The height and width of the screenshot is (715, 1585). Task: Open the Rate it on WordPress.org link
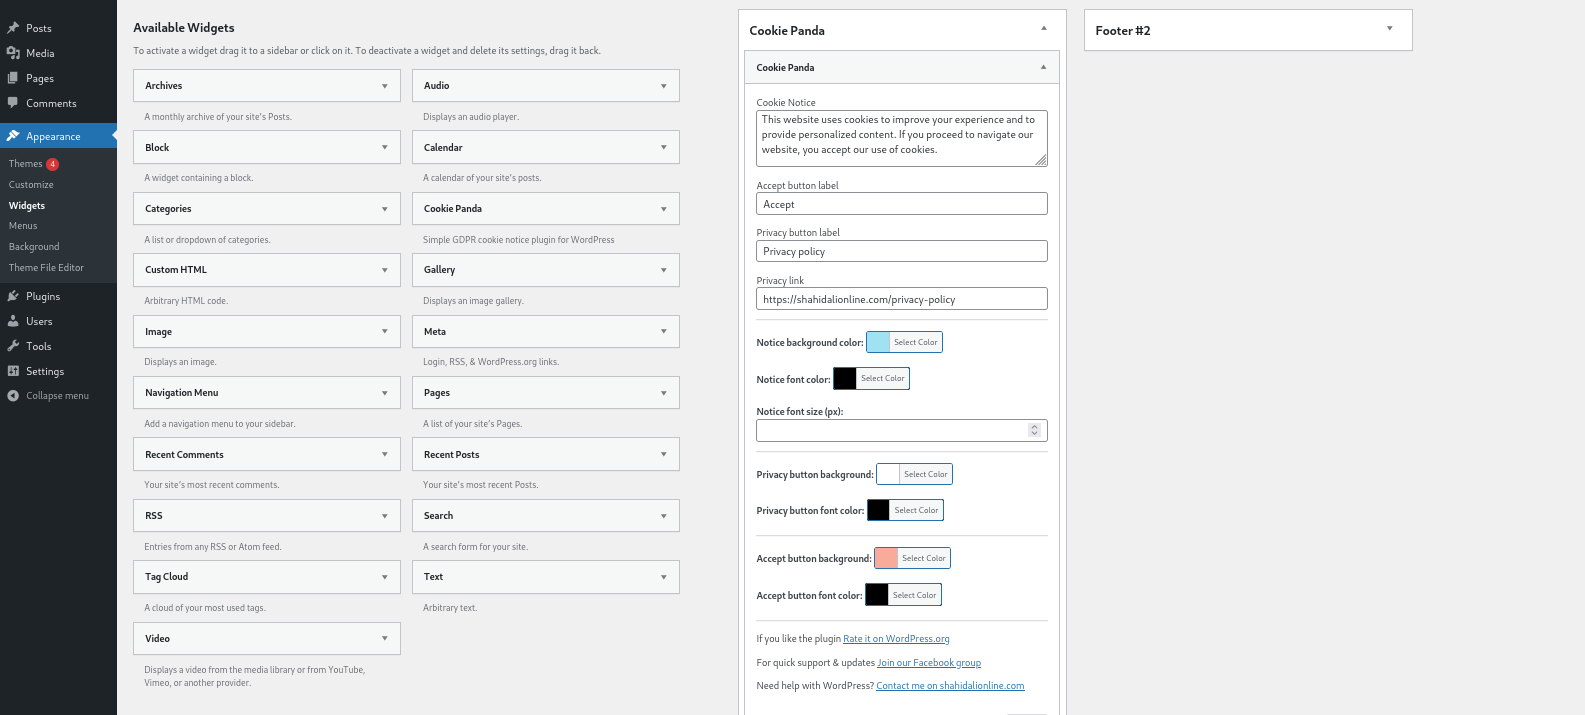pos(896,639)
